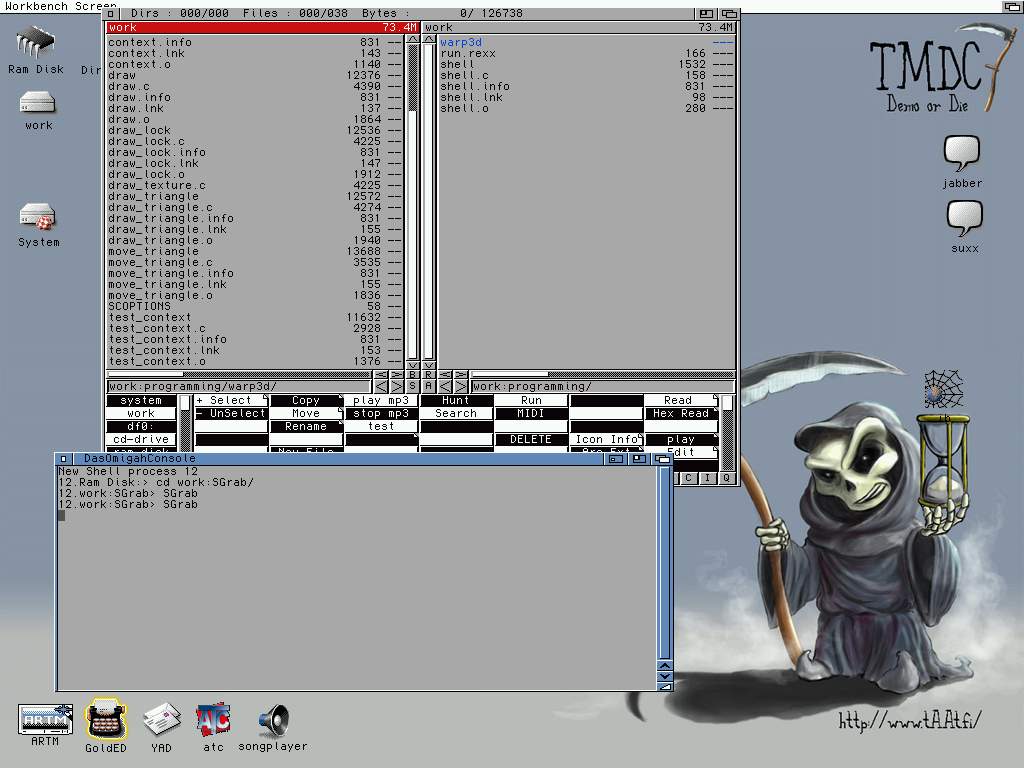This screenshot has height=768, width=1024.
Task: Click the small B button between file panes
Action: [x=412, y=374]
